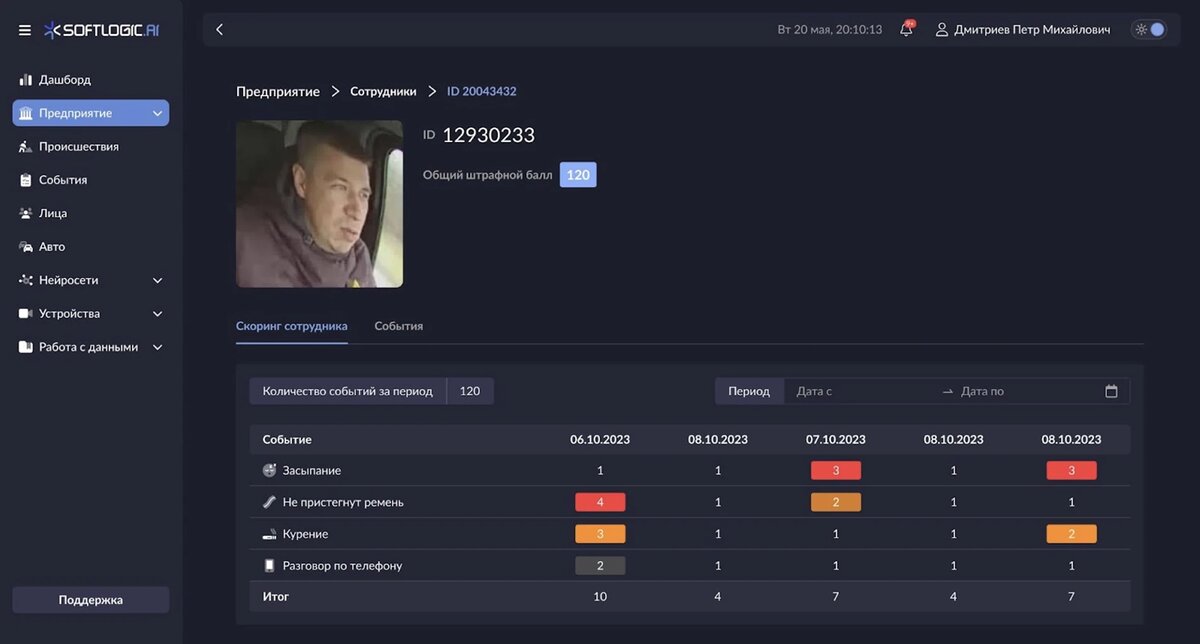This screenshot has width=1200, height=644.
Task: Click orange 2 badge under 07.10.2023
Action: tap(836, 502)
